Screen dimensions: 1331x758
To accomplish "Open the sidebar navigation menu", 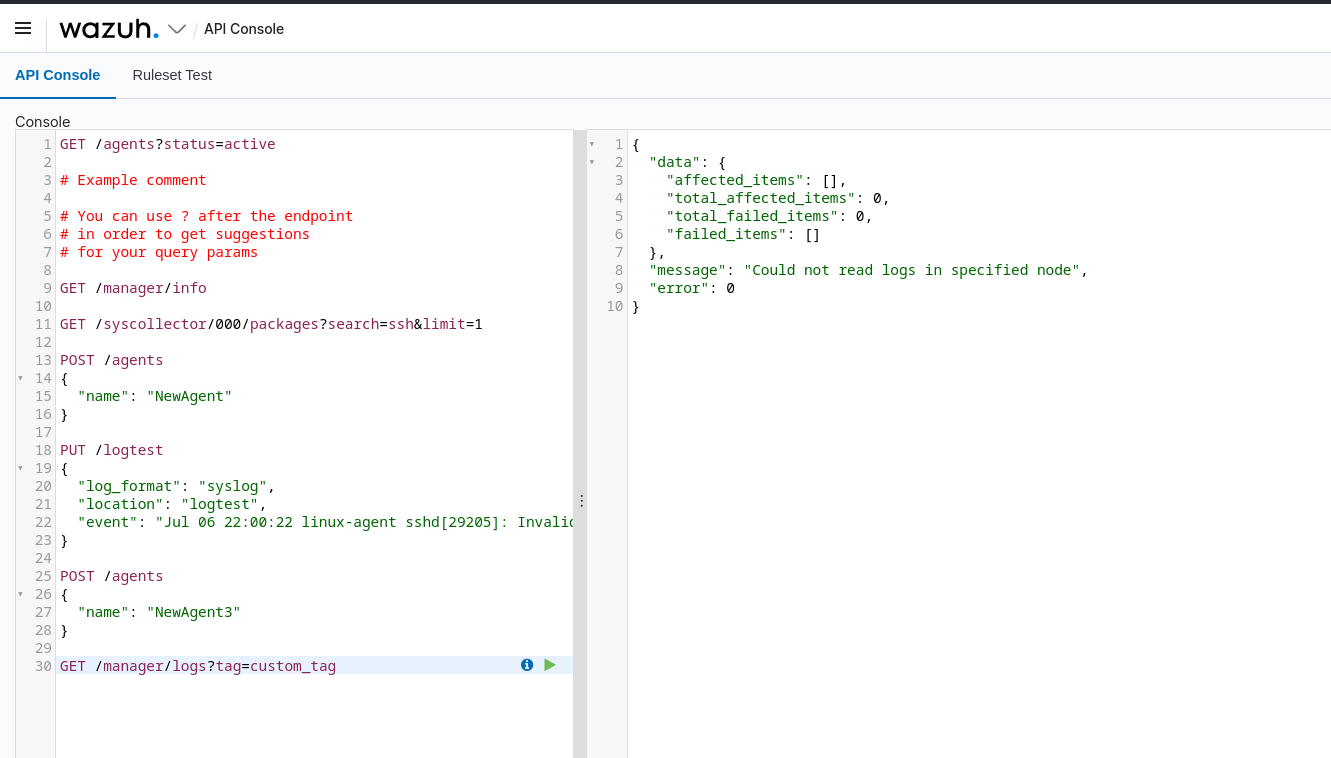I will pos(22,28).
